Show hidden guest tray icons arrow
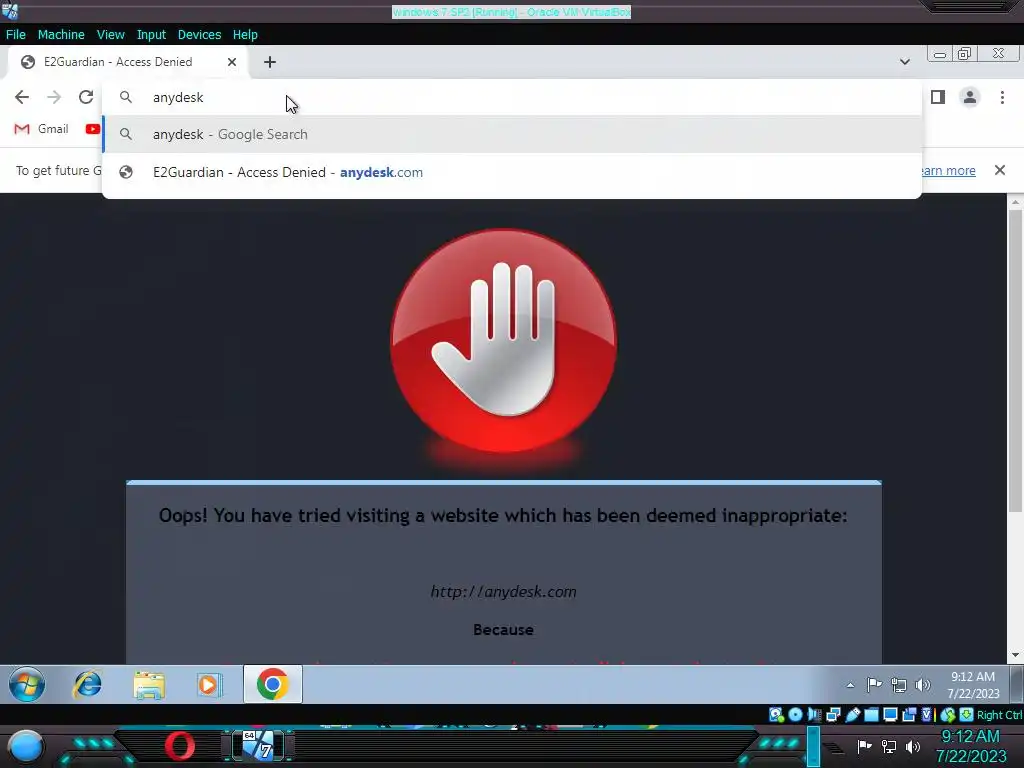Image resolution: width=1024 pixels, height=768 pixels. click(x=850, y=685)
